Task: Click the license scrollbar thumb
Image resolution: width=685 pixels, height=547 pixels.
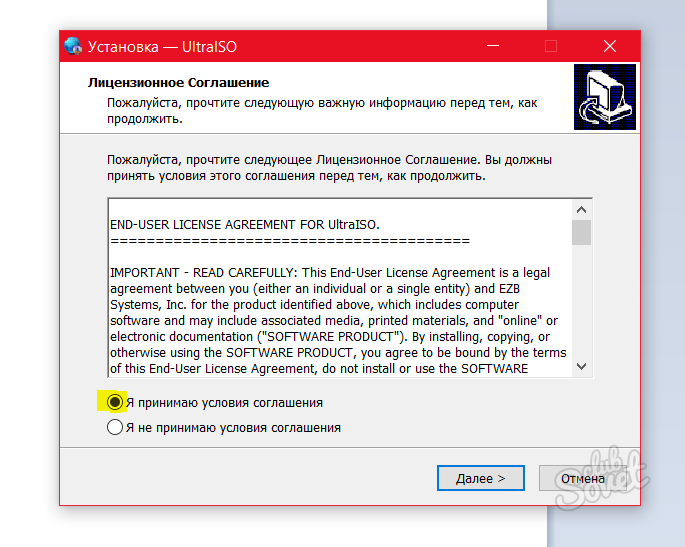Action: [581, 232]
